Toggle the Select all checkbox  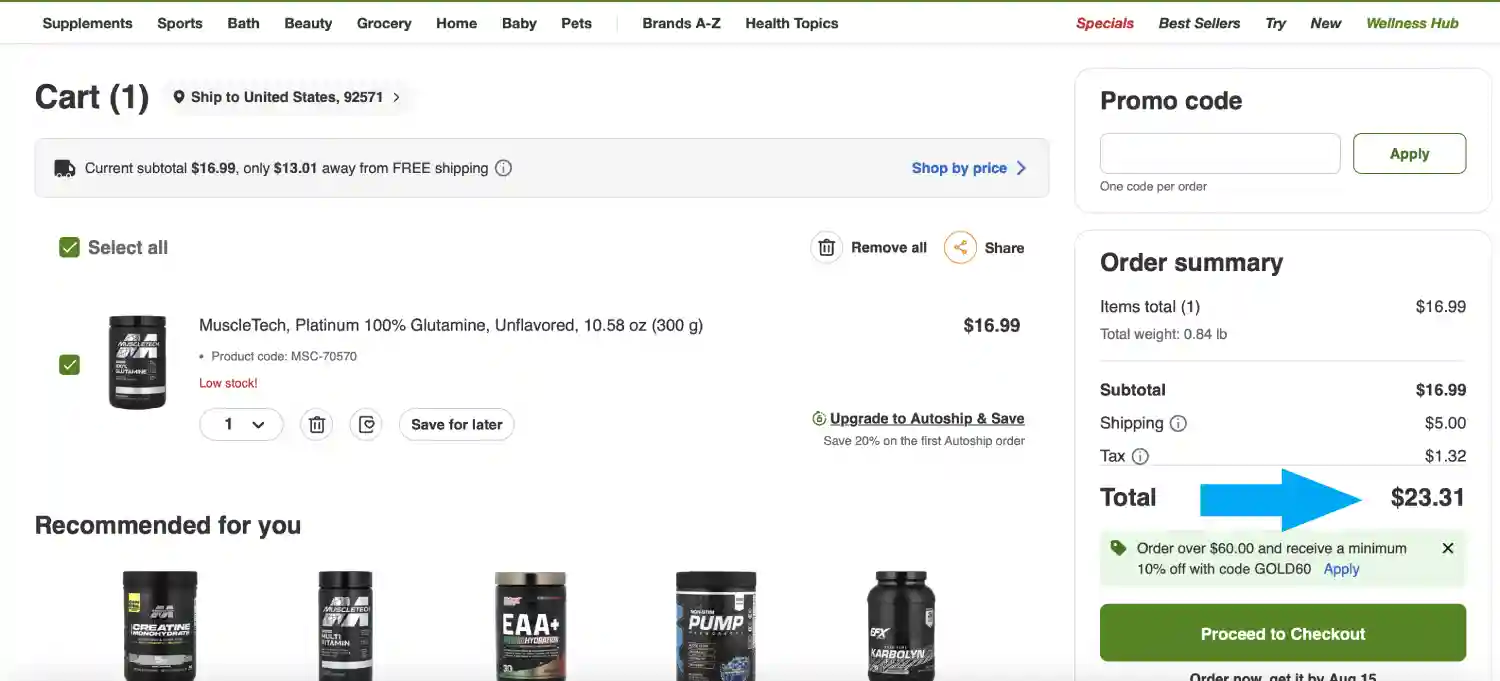69,247
